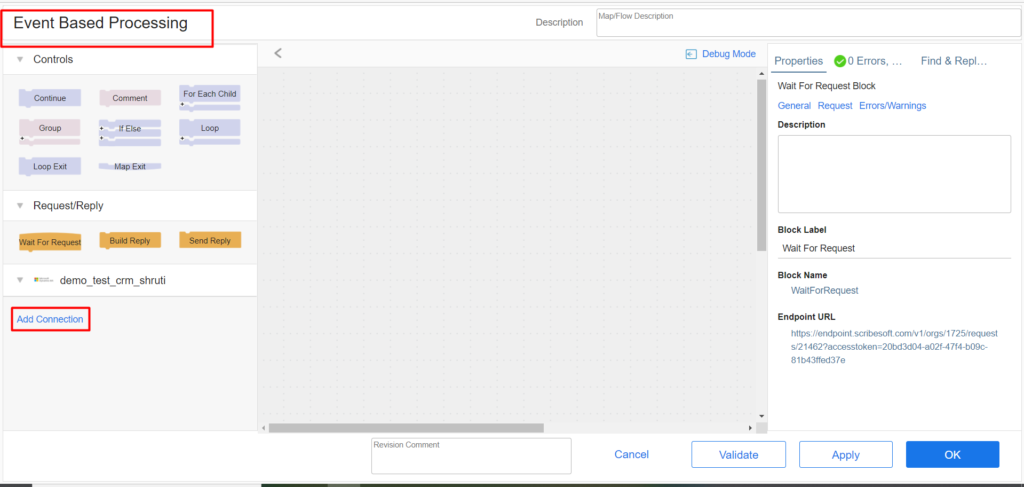Select the Comment control block
The height and width of the screenshot is (487, 1024).
point(130,98)
